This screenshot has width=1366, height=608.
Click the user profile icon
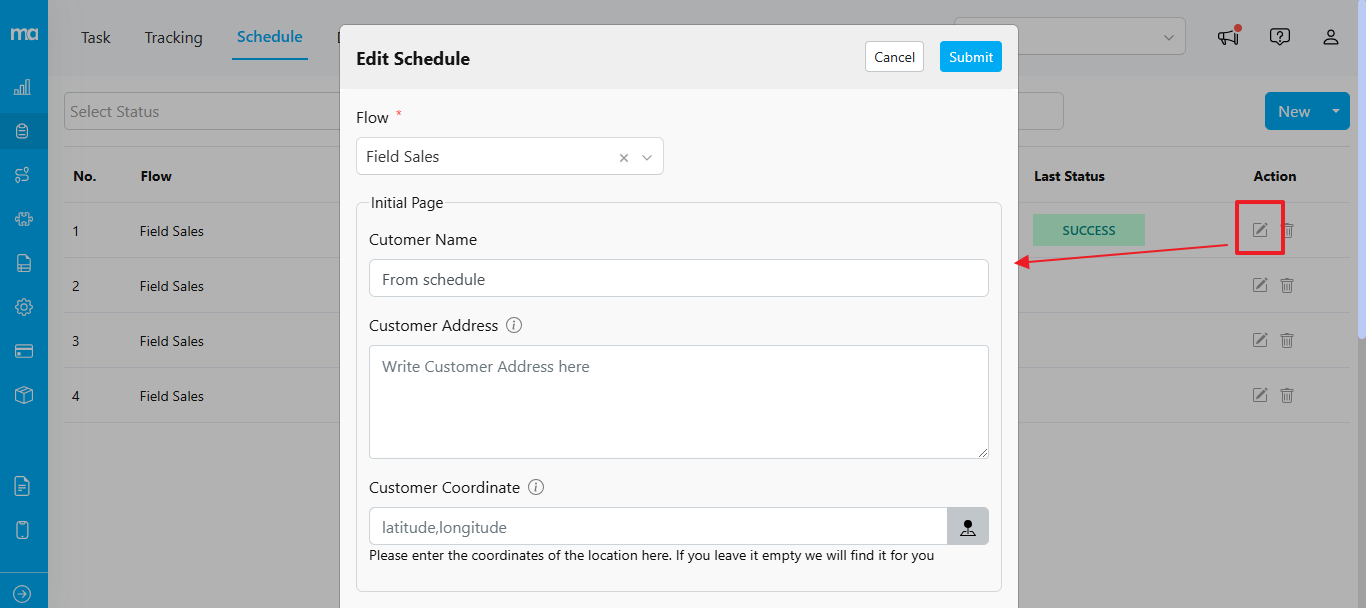click(x=1330, y=37)
